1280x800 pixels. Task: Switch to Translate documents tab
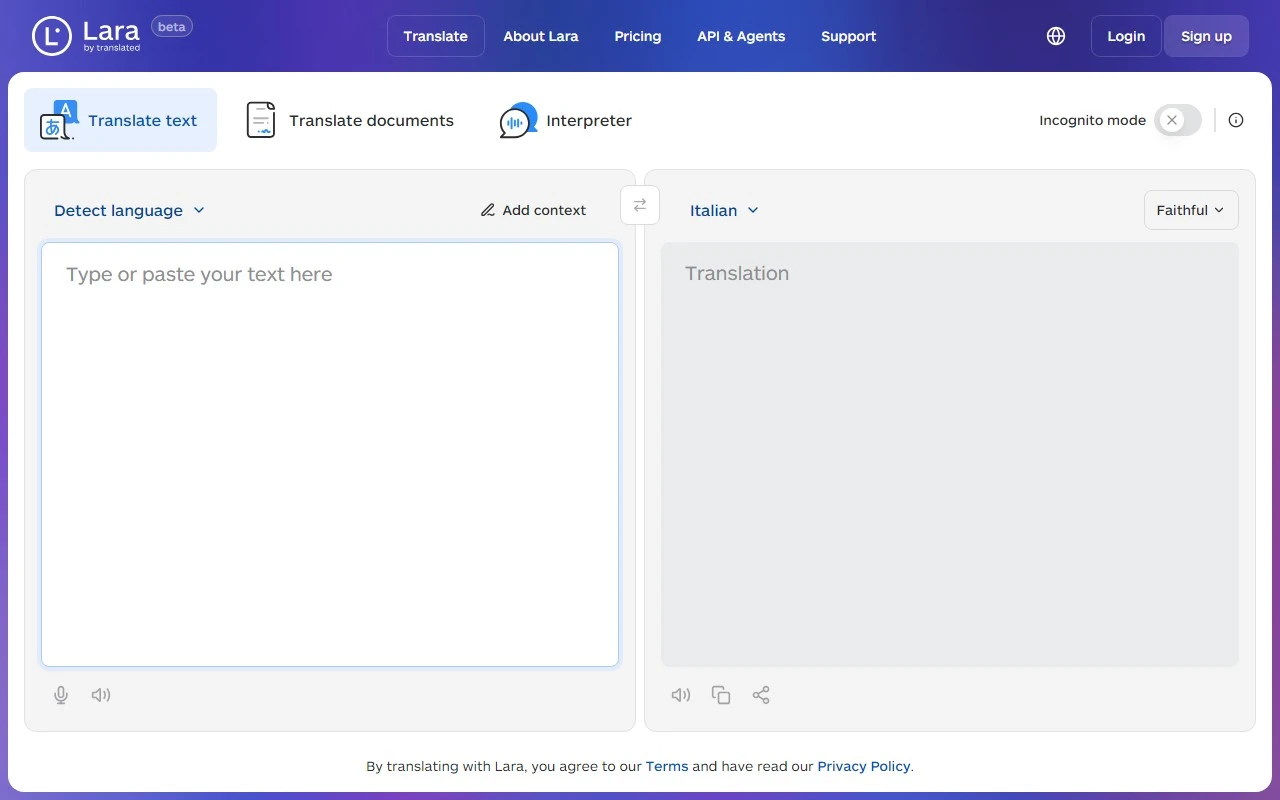350,120
